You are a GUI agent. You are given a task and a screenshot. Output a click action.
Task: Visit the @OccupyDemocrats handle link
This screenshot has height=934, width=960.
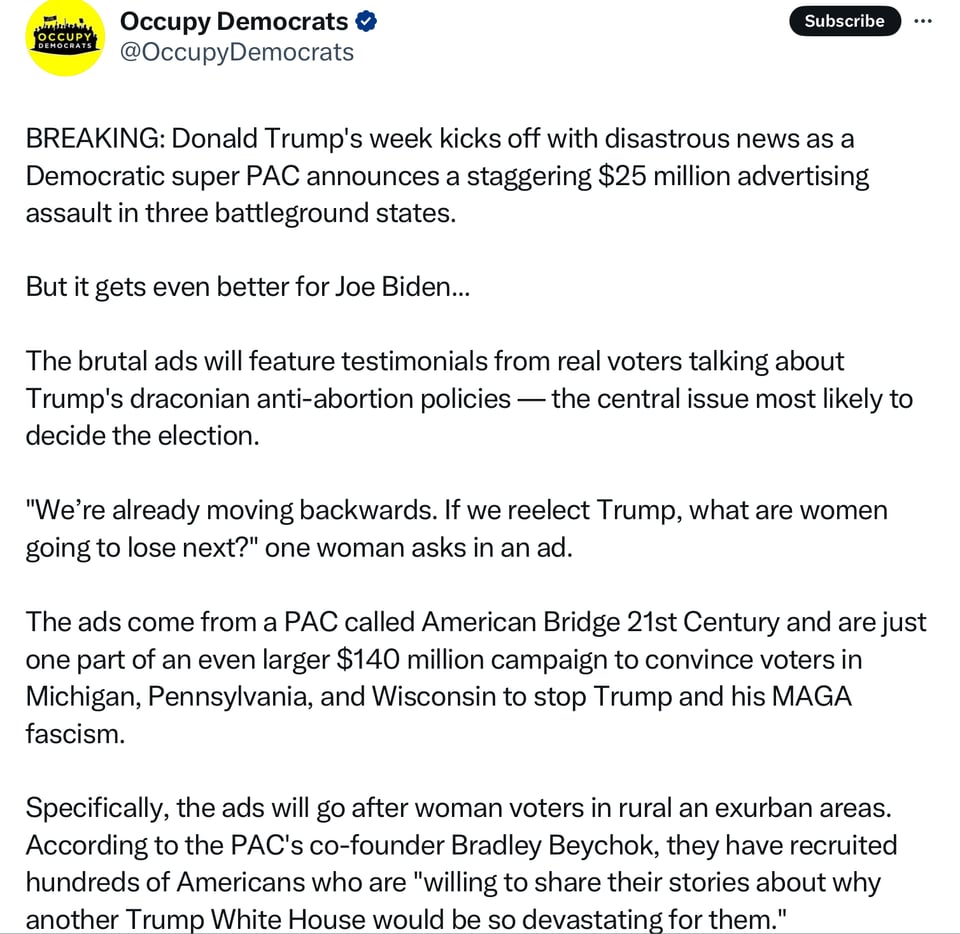(236, 52)
